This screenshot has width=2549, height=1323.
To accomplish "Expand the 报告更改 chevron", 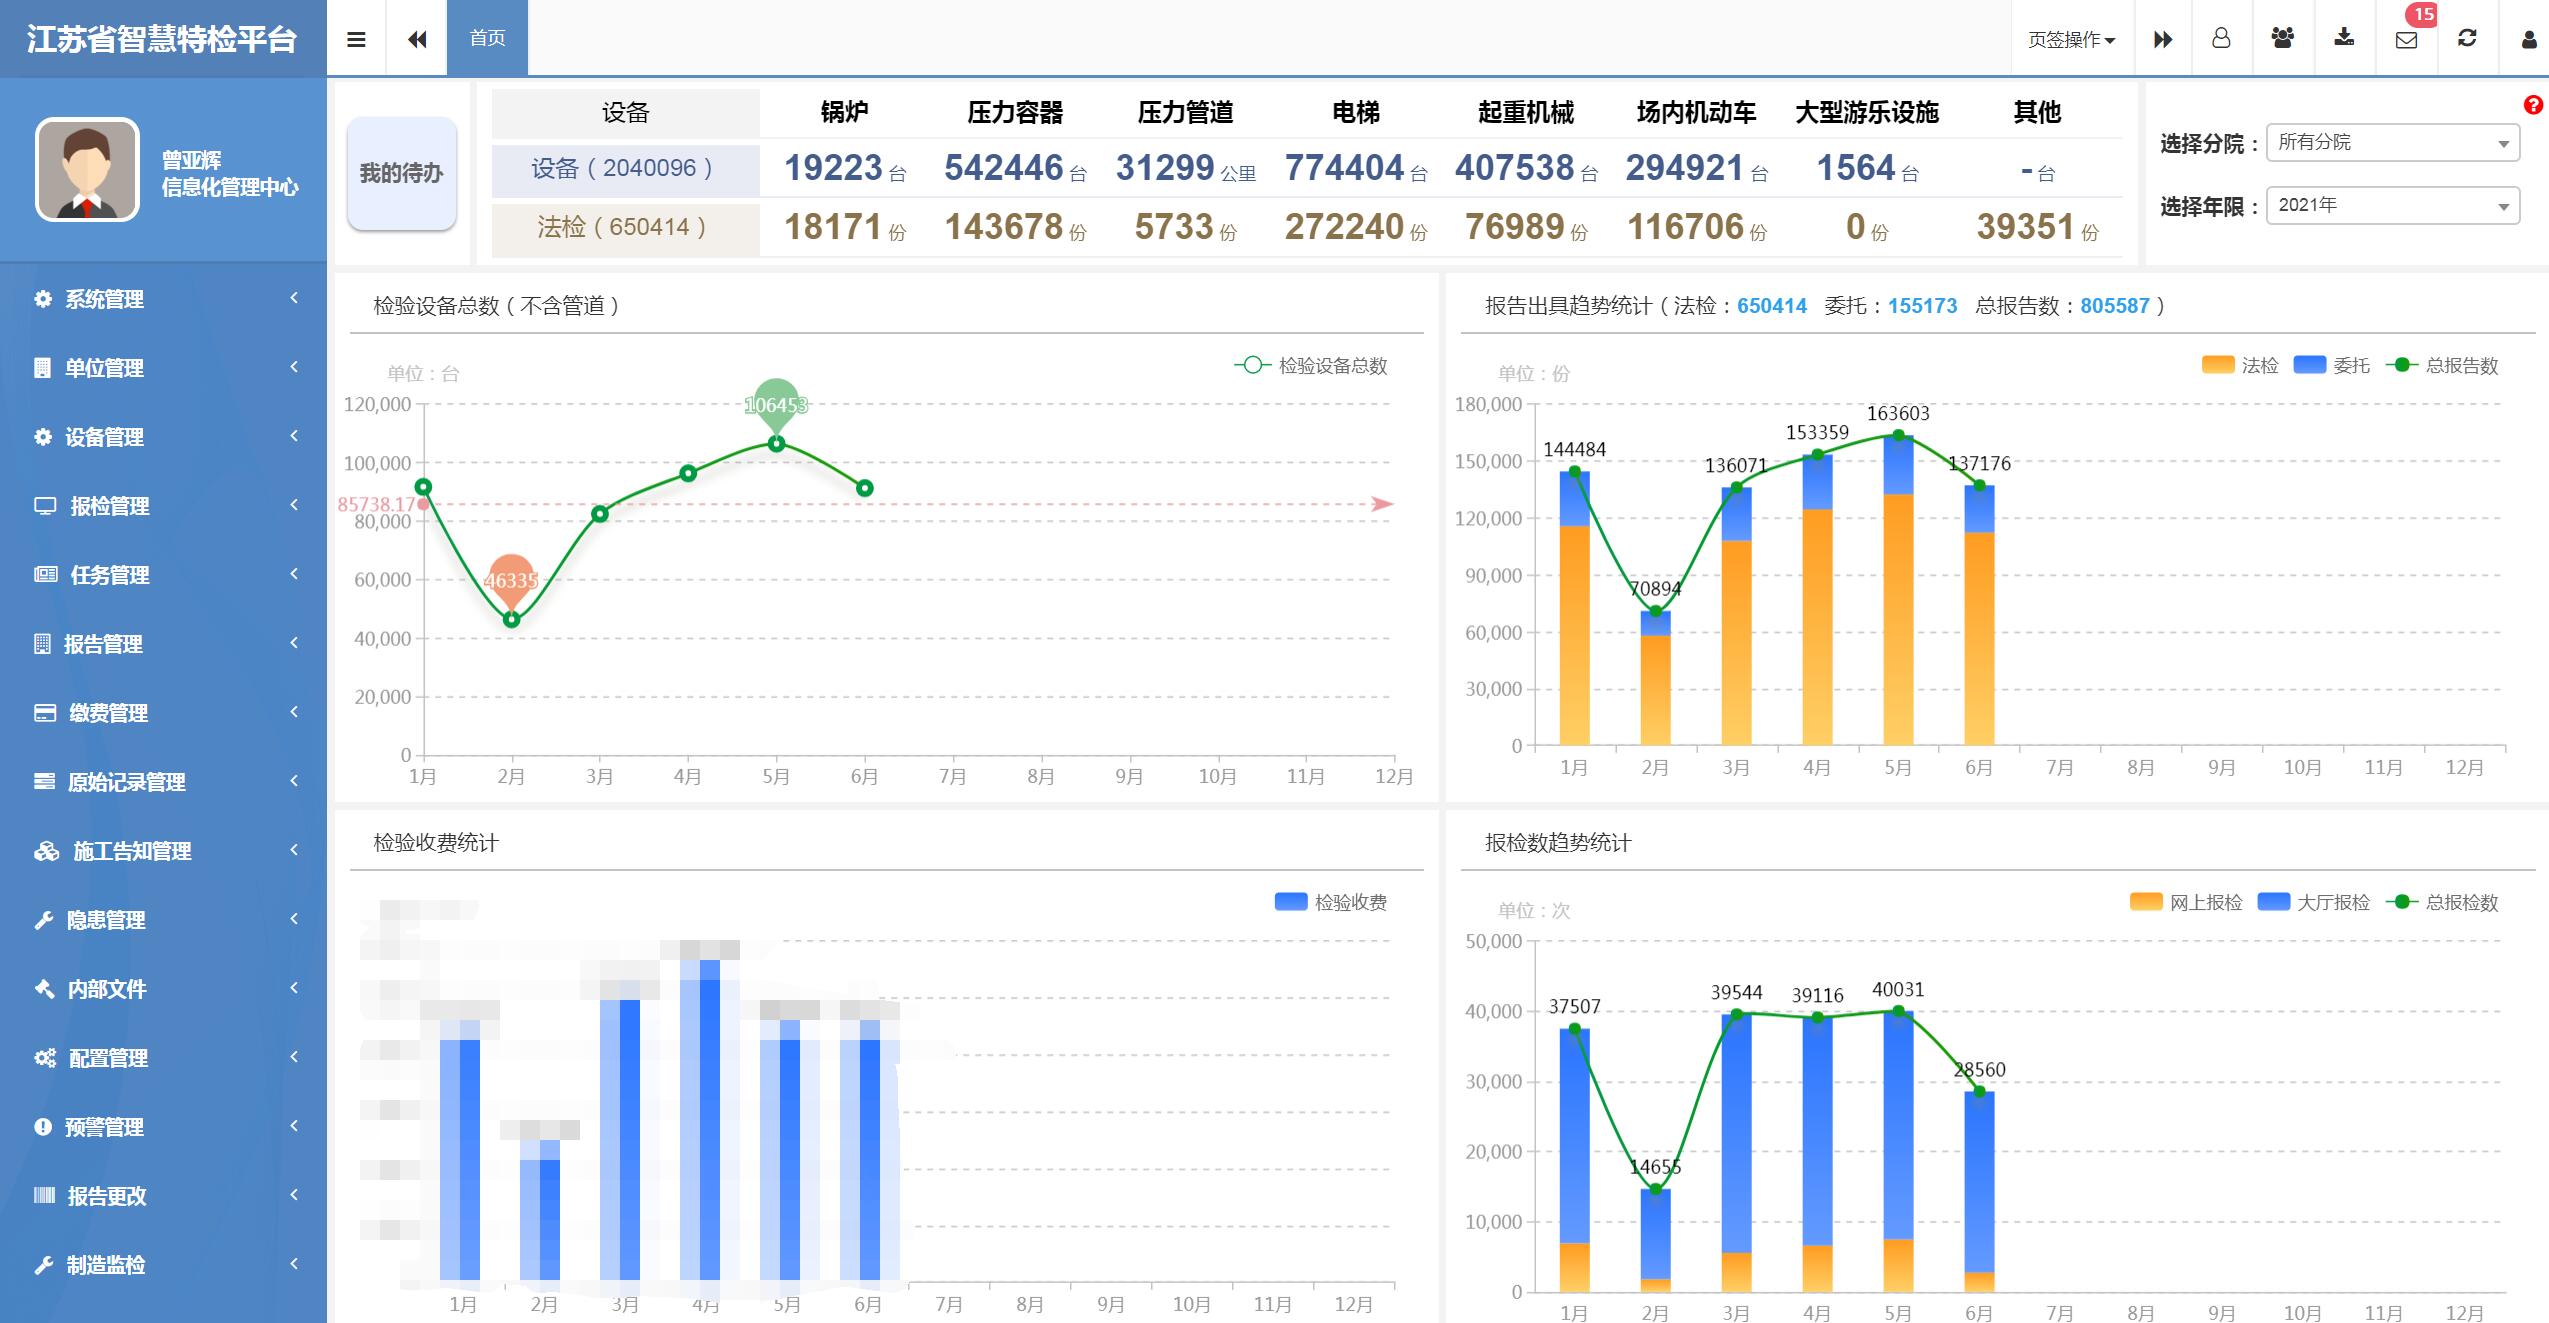I will (294, 1195).
